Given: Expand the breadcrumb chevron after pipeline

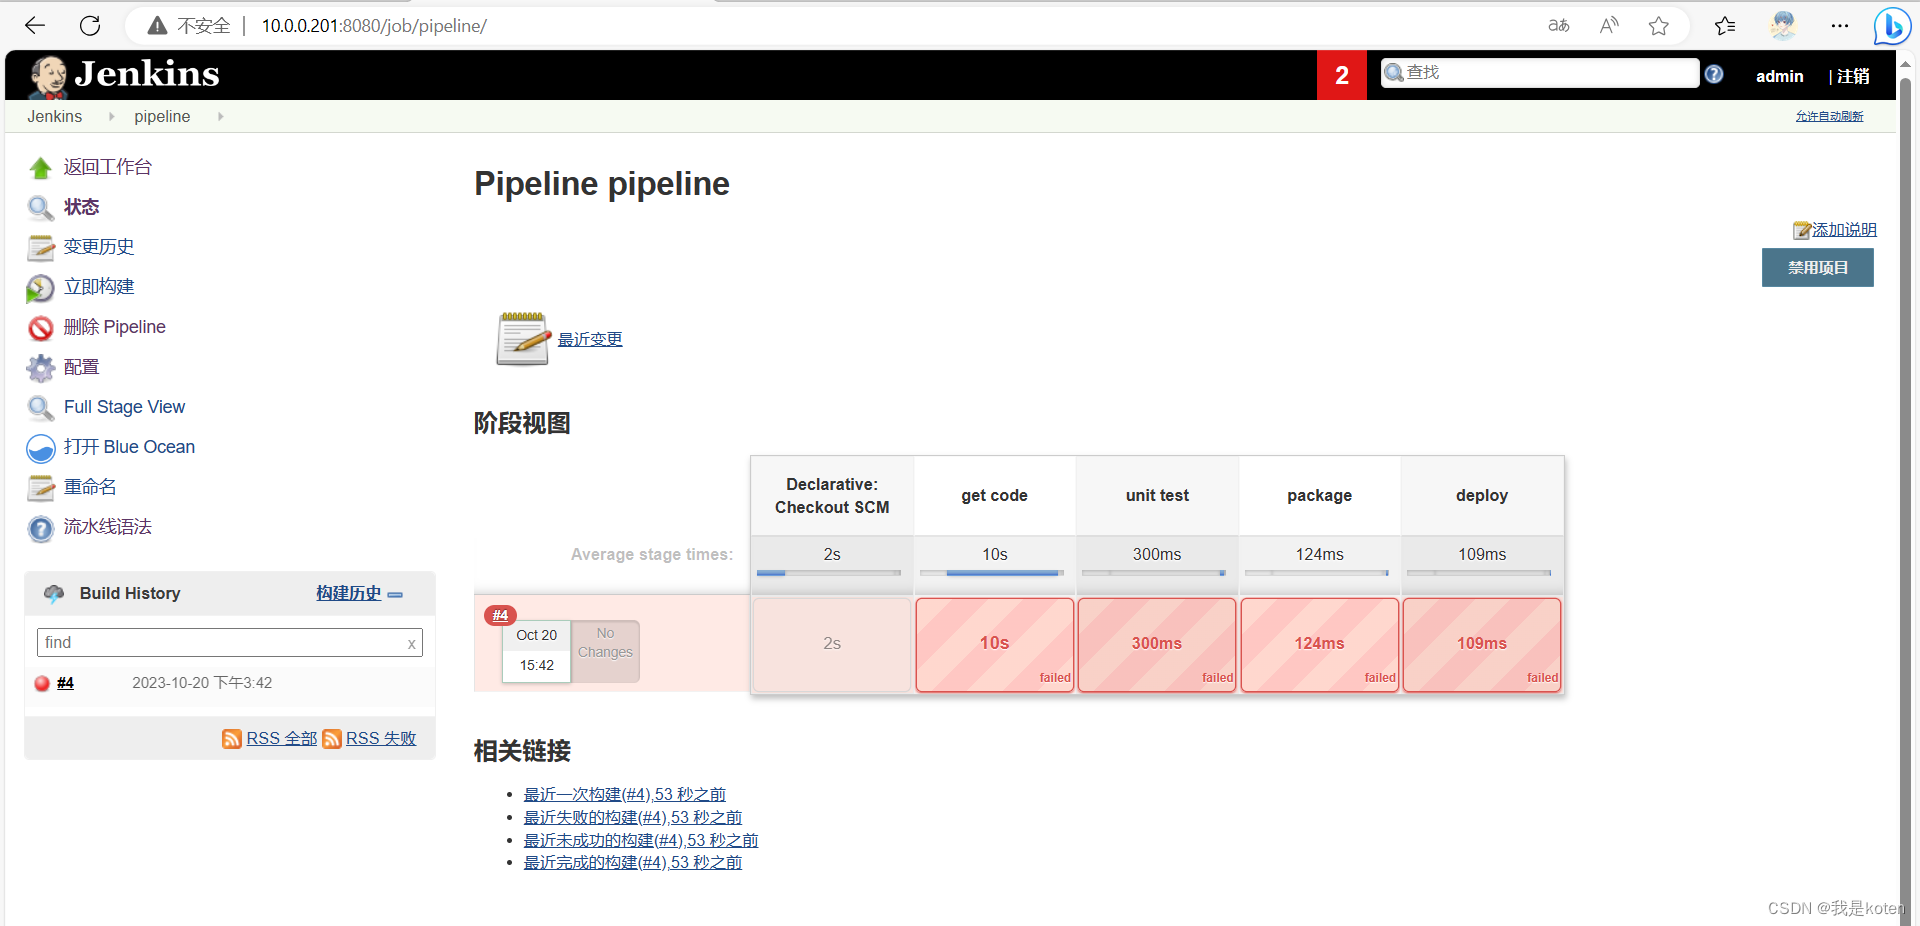Looking at the screenshot, I should click(x=220, y=116).
